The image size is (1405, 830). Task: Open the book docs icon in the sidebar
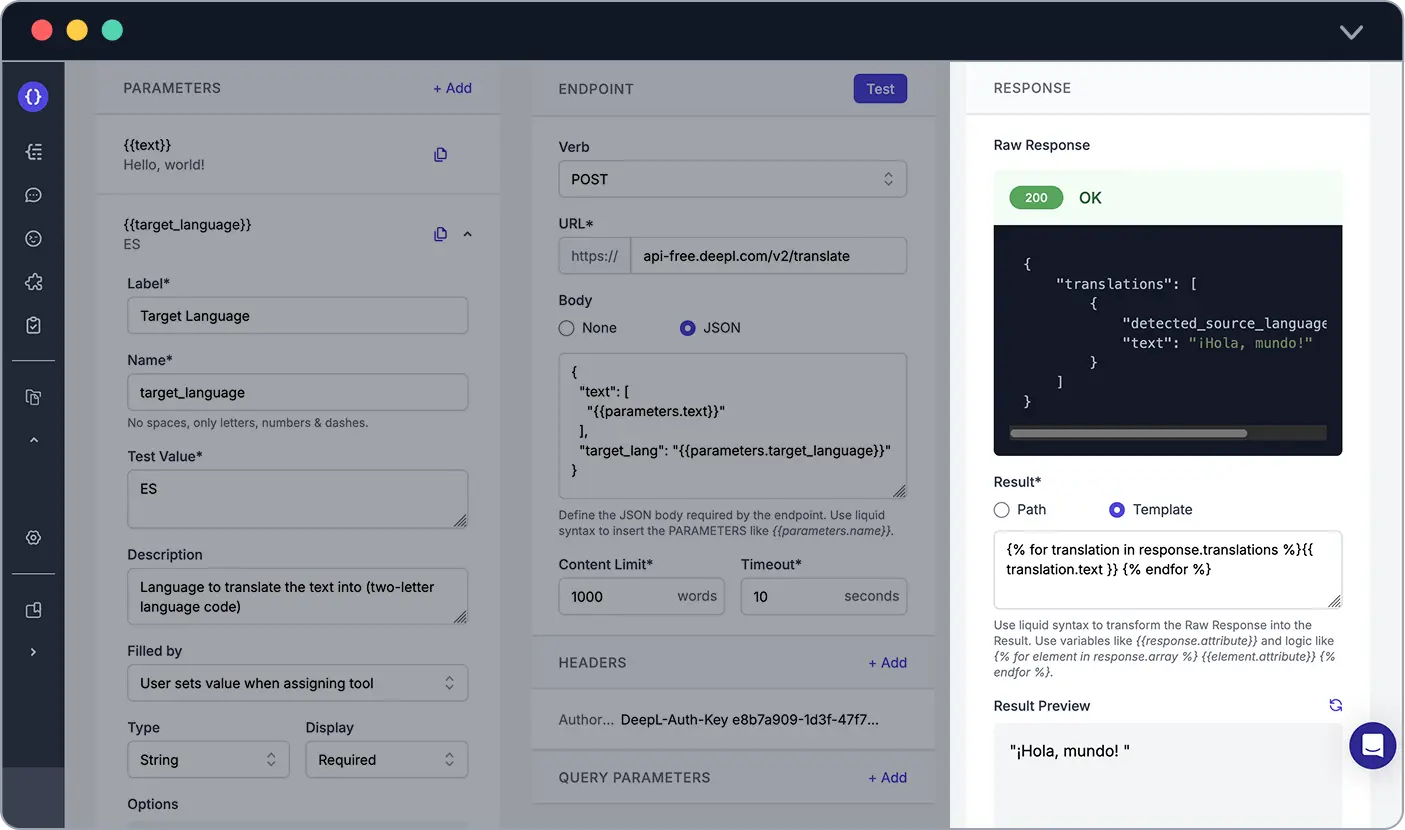pyautogui.click(x=34, y=610)
